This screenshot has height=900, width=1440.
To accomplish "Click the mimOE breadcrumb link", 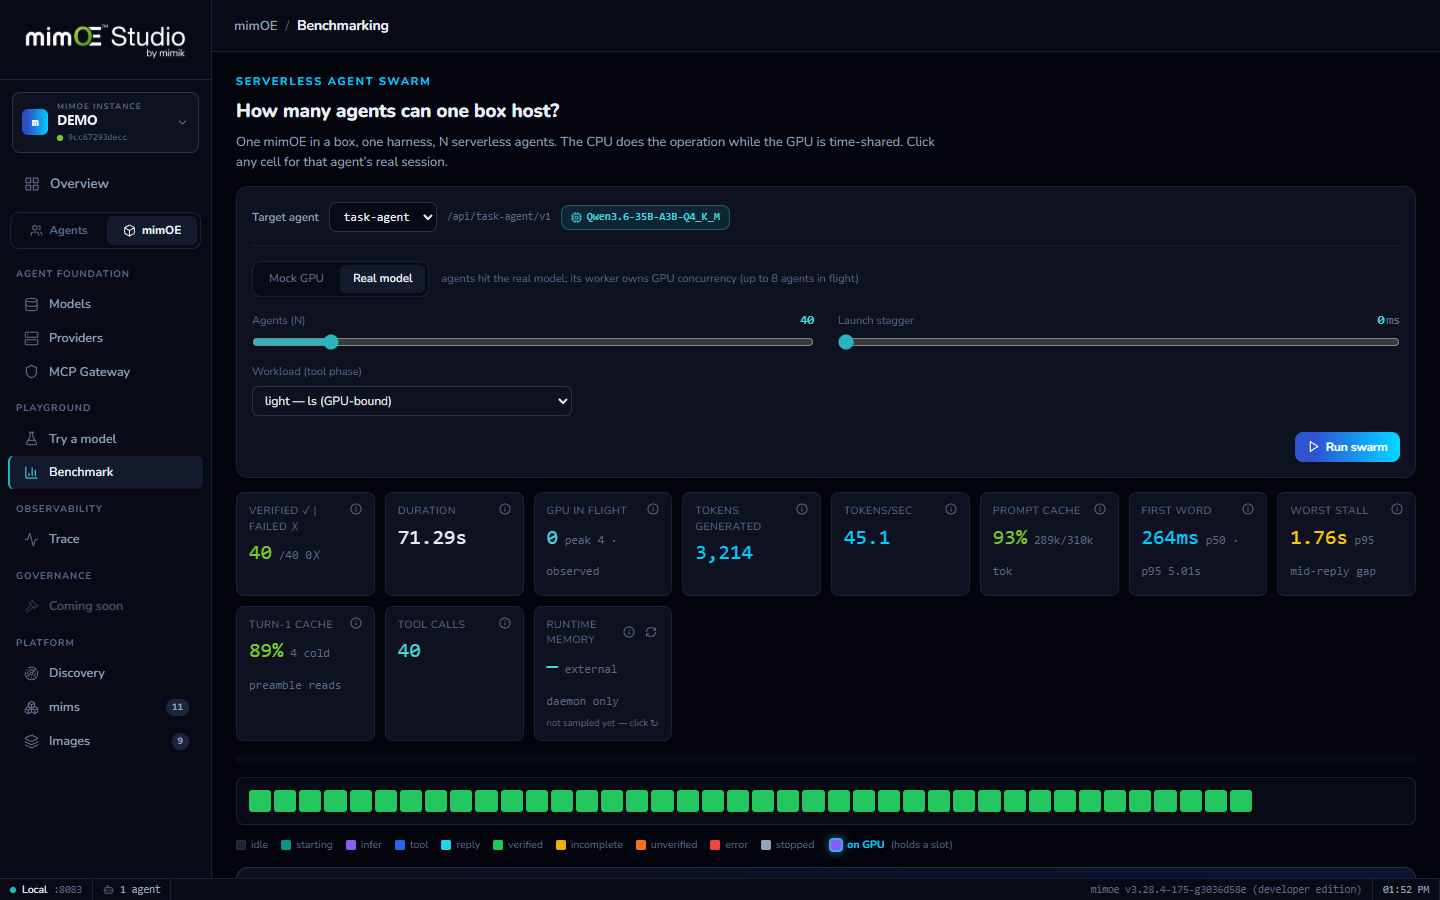I will pos(256,26).
